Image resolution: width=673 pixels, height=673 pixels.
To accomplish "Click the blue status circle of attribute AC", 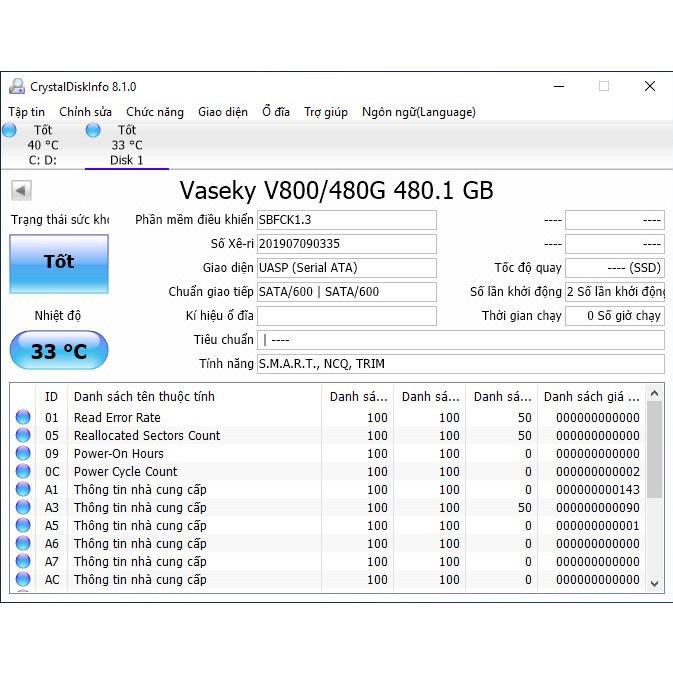I will pos(23,579).
